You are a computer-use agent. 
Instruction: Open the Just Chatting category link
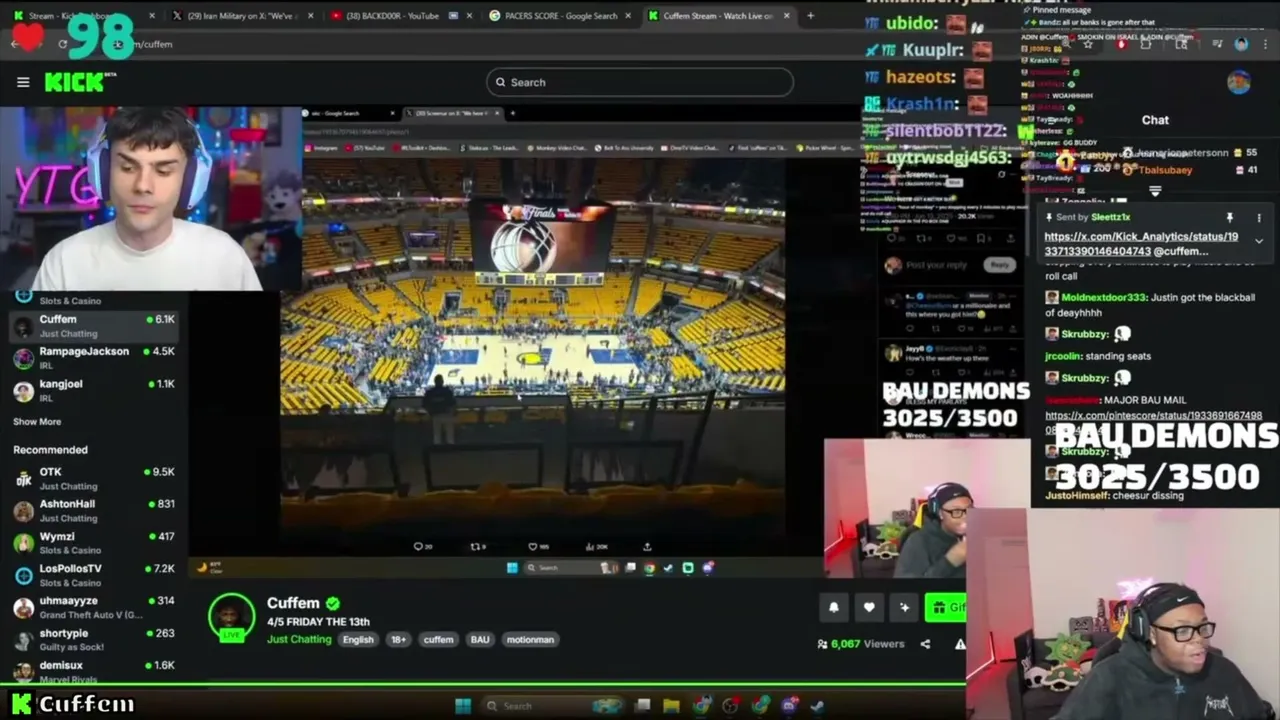(x=298, y=639)
